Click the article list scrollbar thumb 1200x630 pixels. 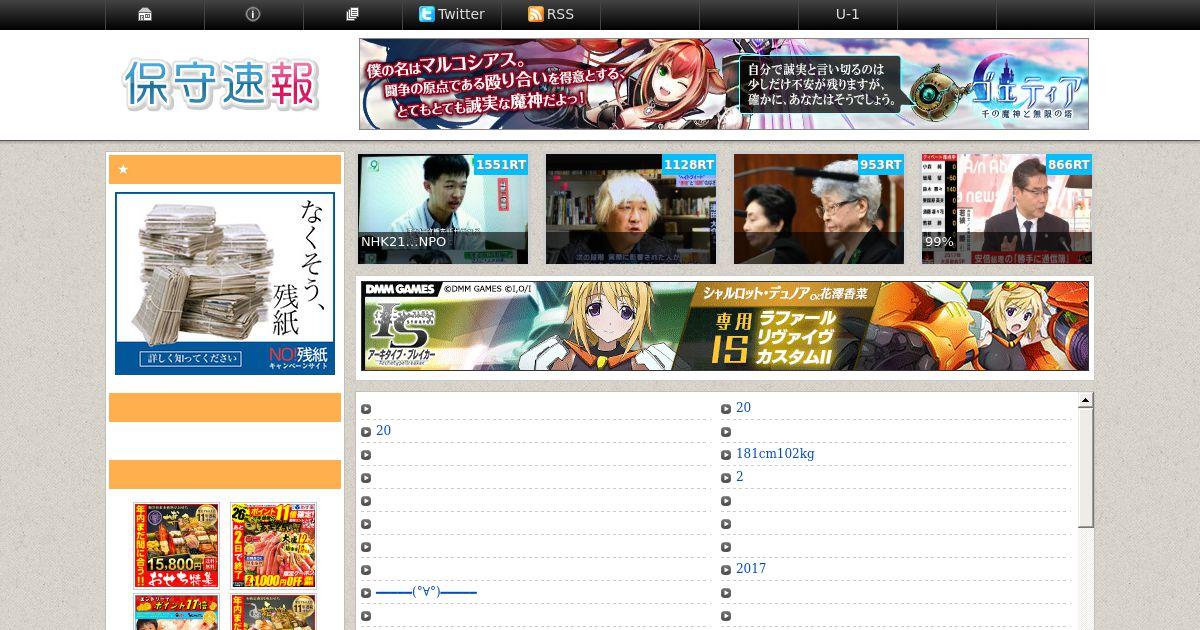point(1085,467)
